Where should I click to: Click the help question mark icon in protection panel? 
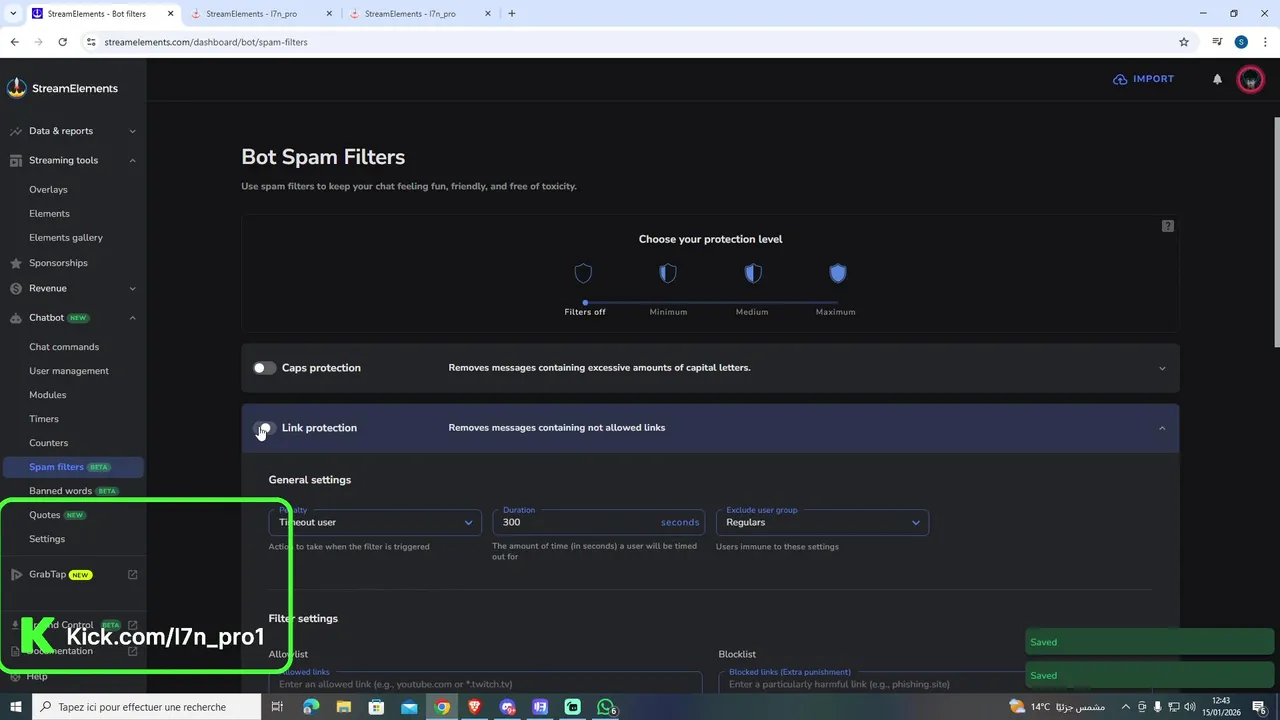pyautogui.click(x=1167, y=226)
